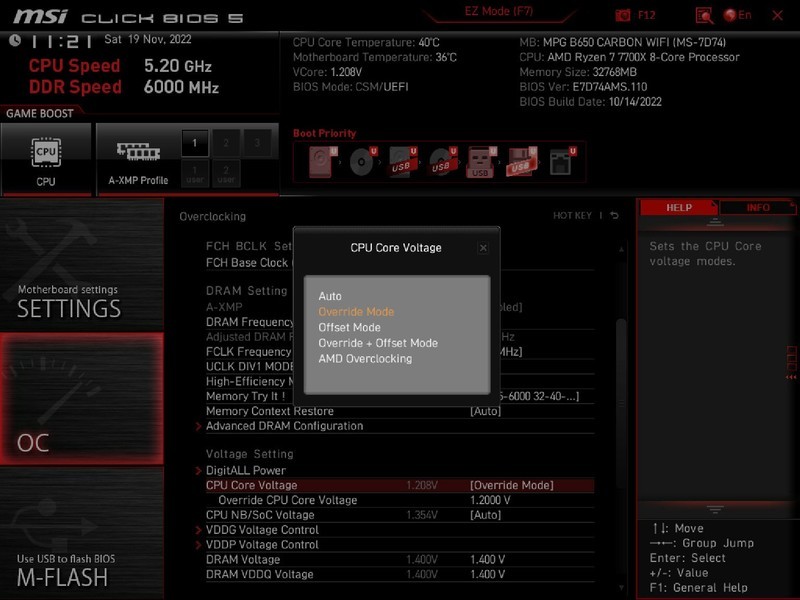Expand VDDG Voltage Control

262,530
